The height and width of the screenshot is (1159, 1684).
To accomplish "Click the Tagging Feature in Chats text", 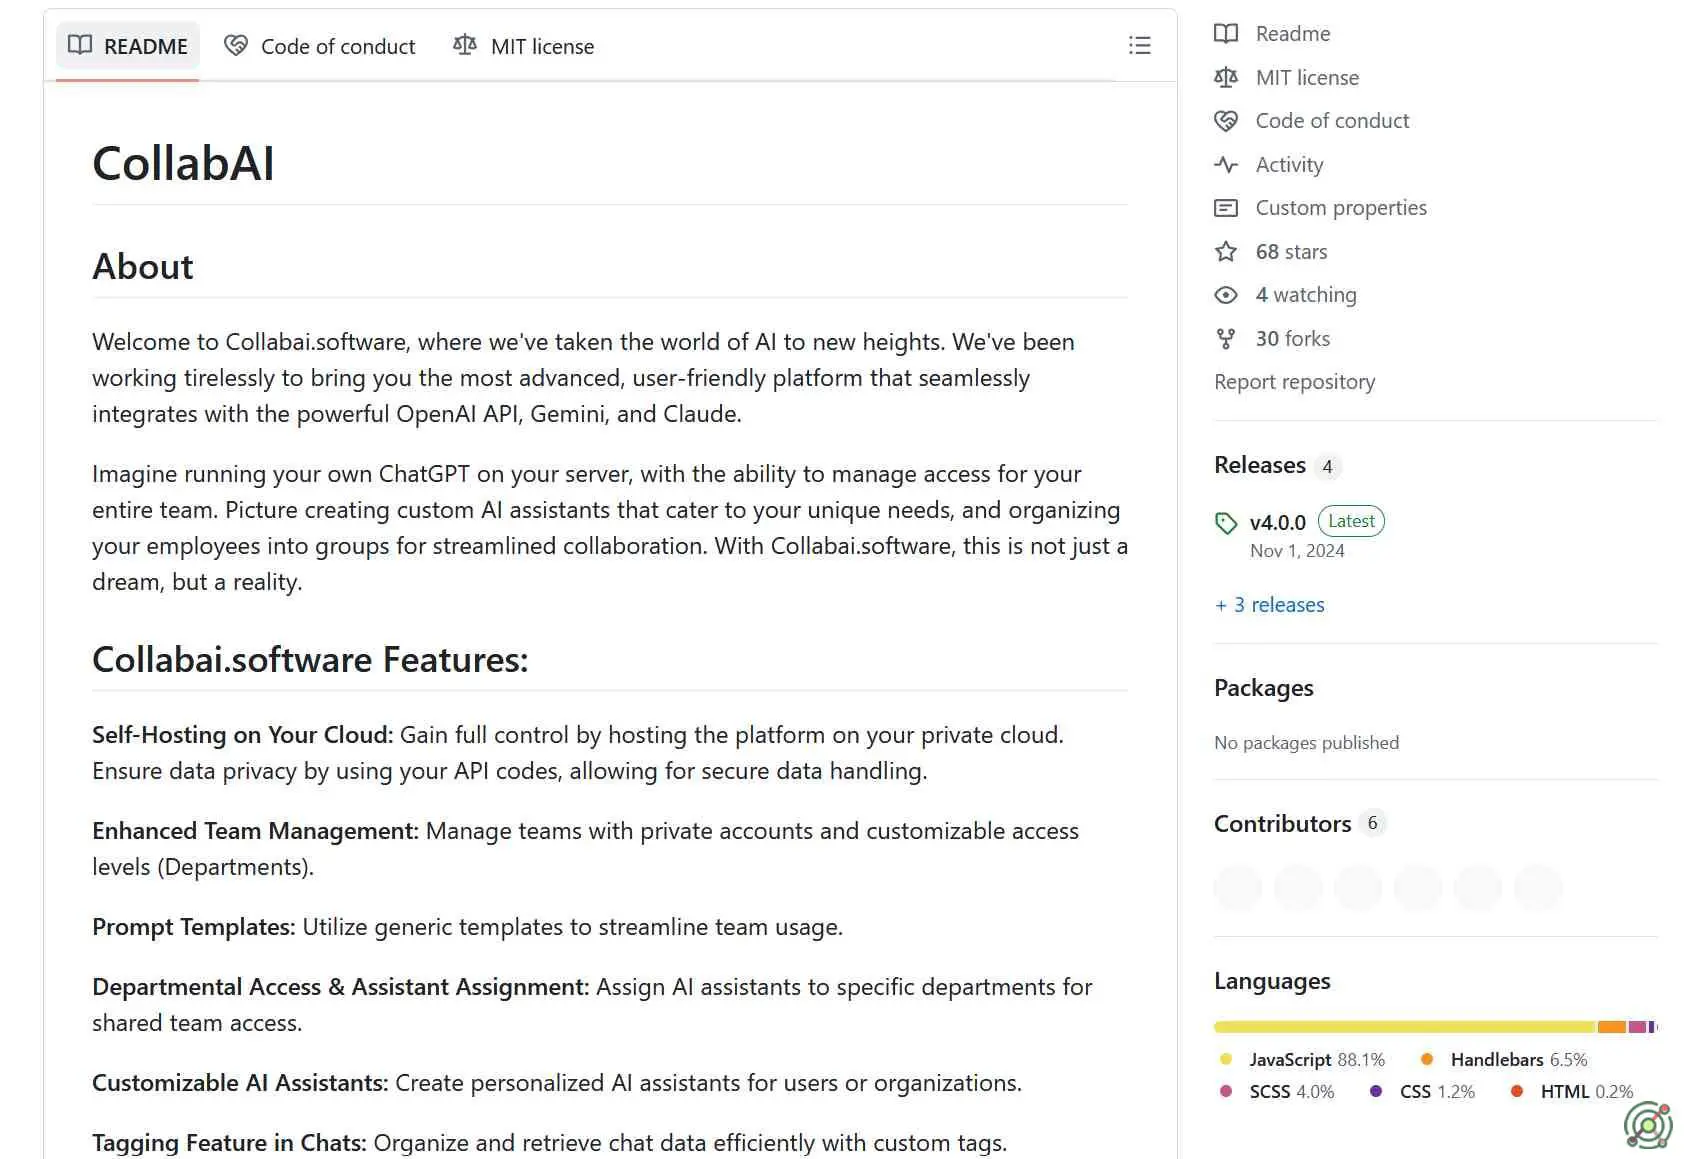I will click(230, 1143).
